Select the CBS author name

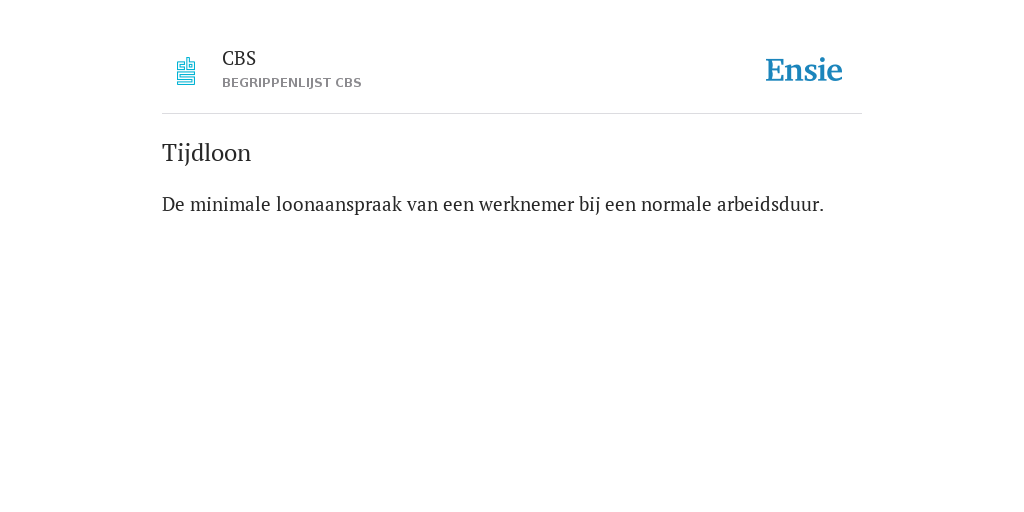pyautogui.click(x=239, y=59)
